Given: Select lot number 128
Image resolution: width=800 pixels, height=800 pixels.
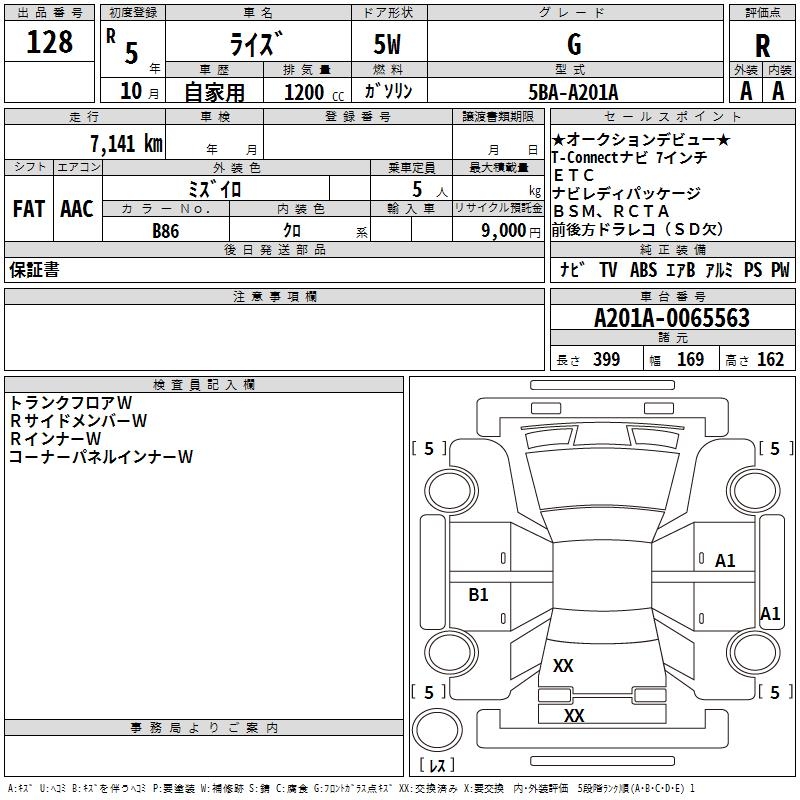Looking at the screenshot, I should pos(49,42).
